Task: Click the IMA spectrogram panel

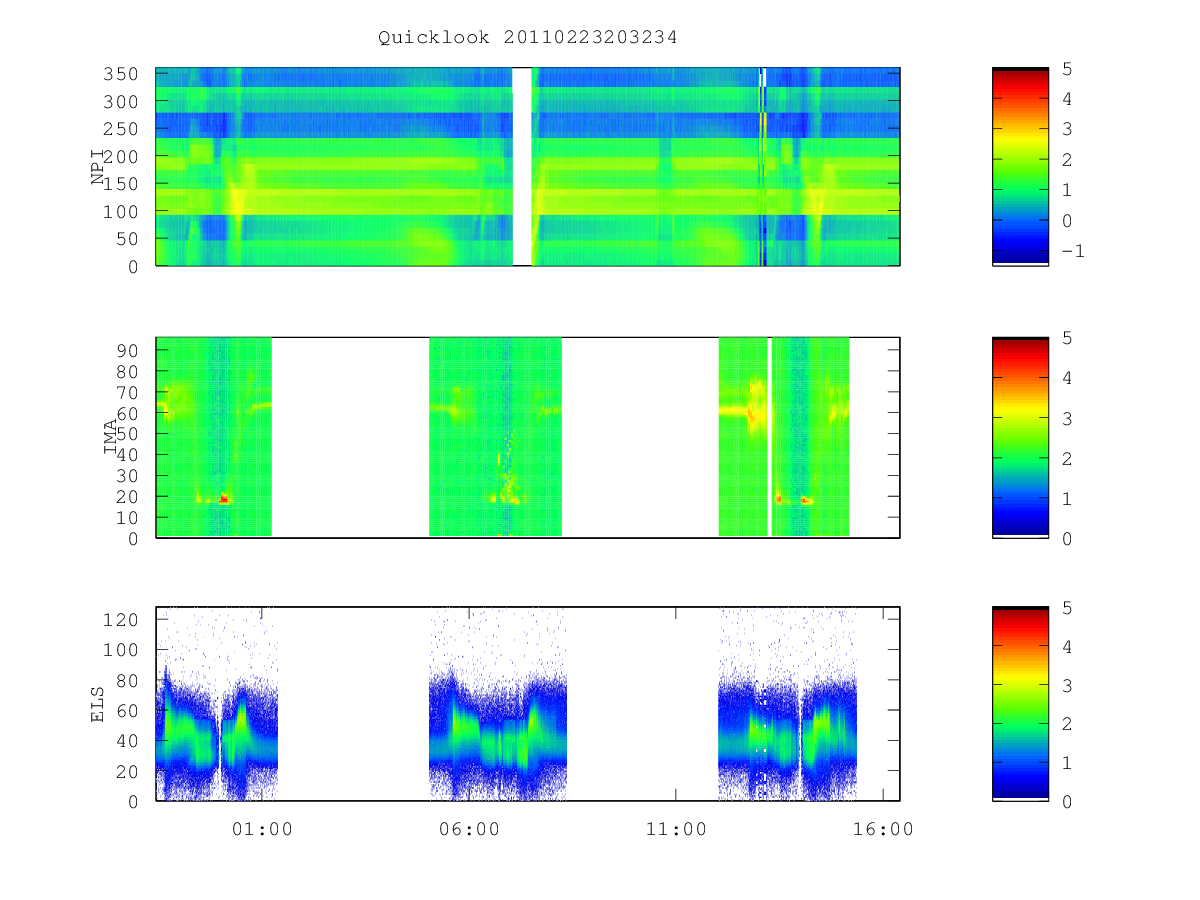Action: click(528, 437)
